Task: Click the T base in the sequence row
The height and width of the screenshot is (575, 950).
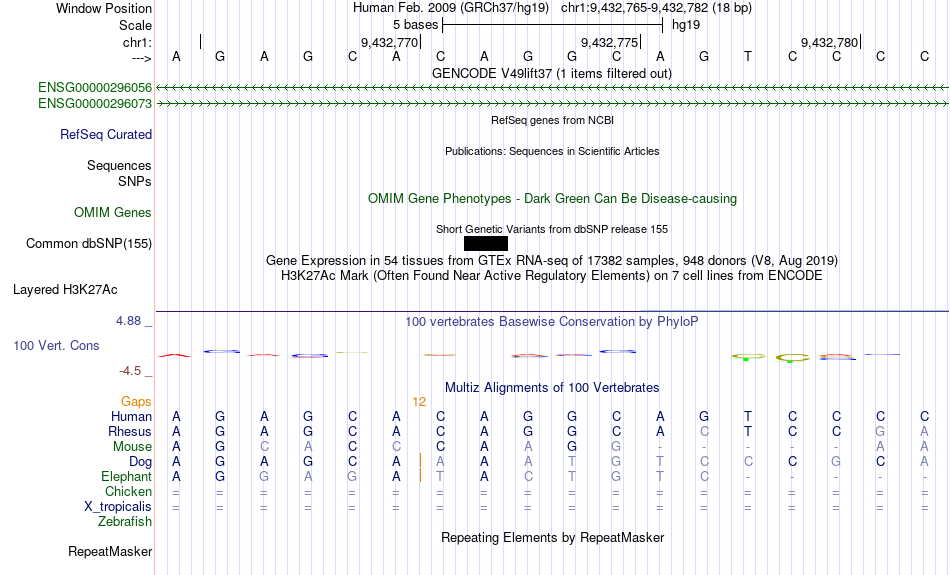Action: (x=748, y=56)
